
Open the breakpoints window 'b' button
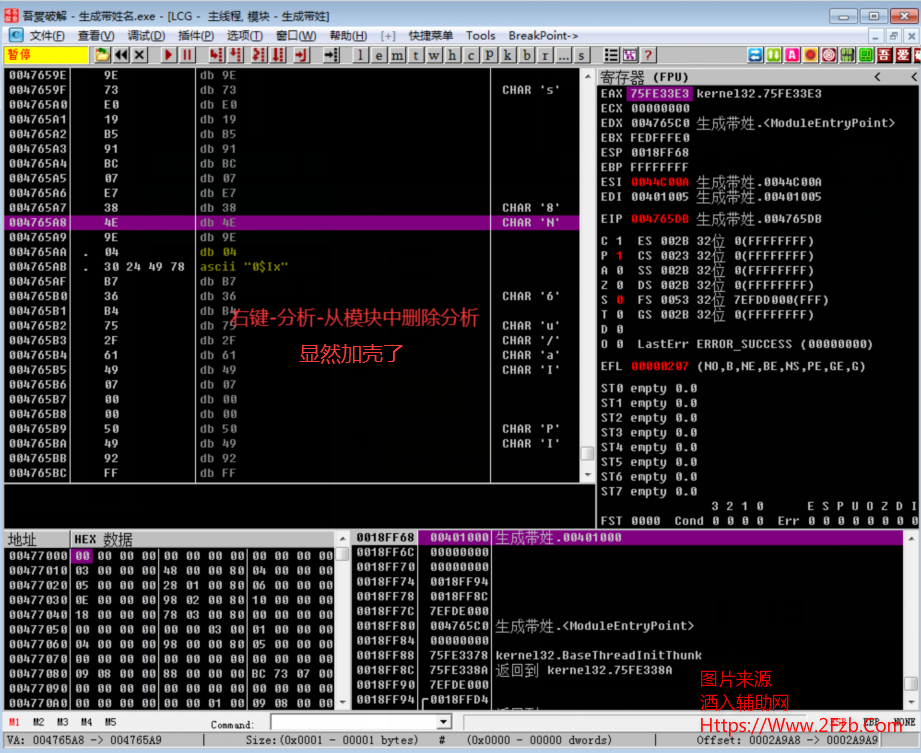(527, 55)
